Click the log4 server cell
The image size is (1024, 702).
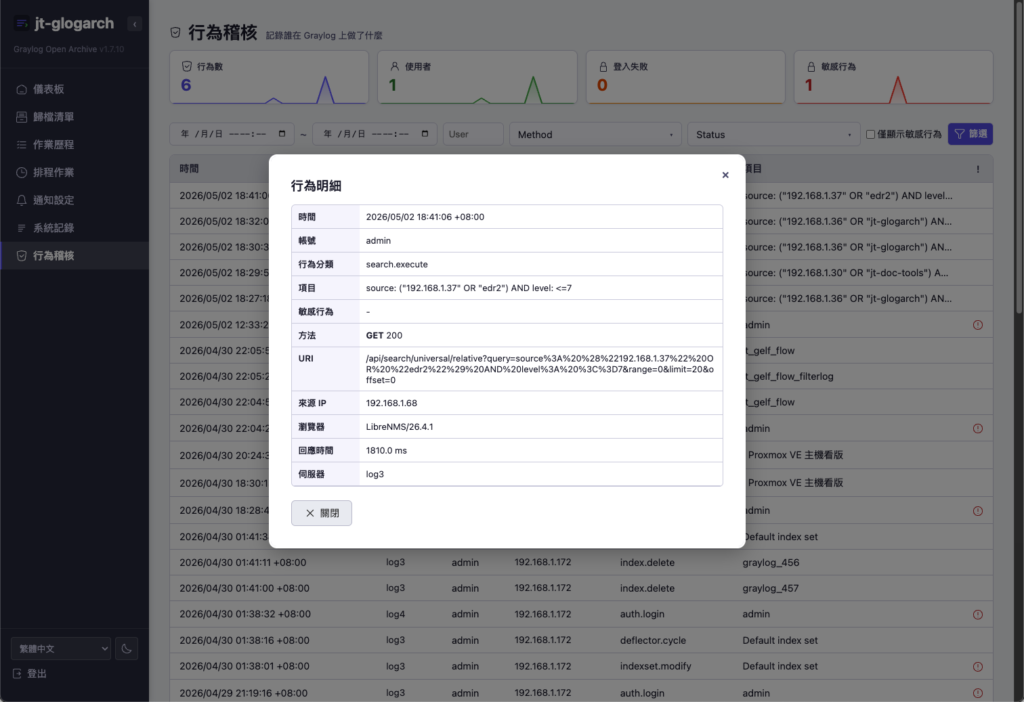click(395, 614)
